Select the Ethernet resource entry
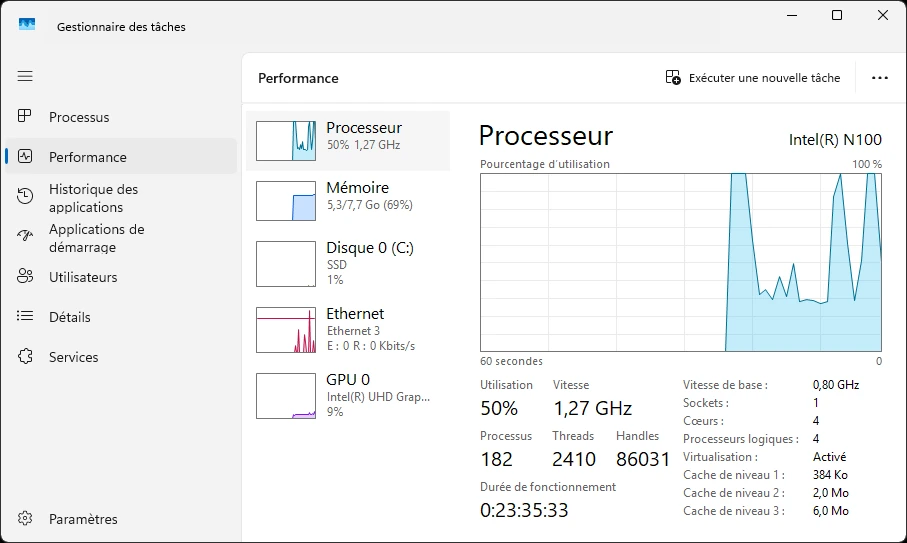907x543 pixels. coord(348,330)
